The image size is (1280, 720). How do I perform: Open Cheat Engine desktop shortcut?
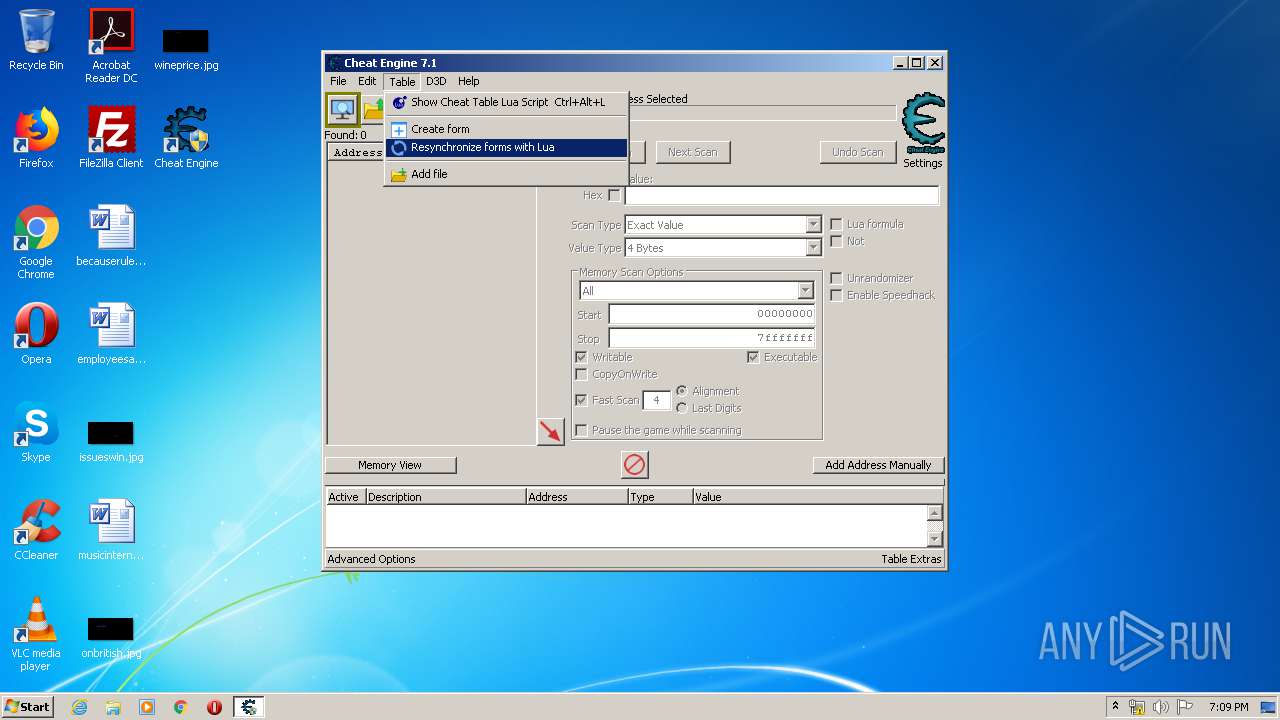tap(186, 138)
